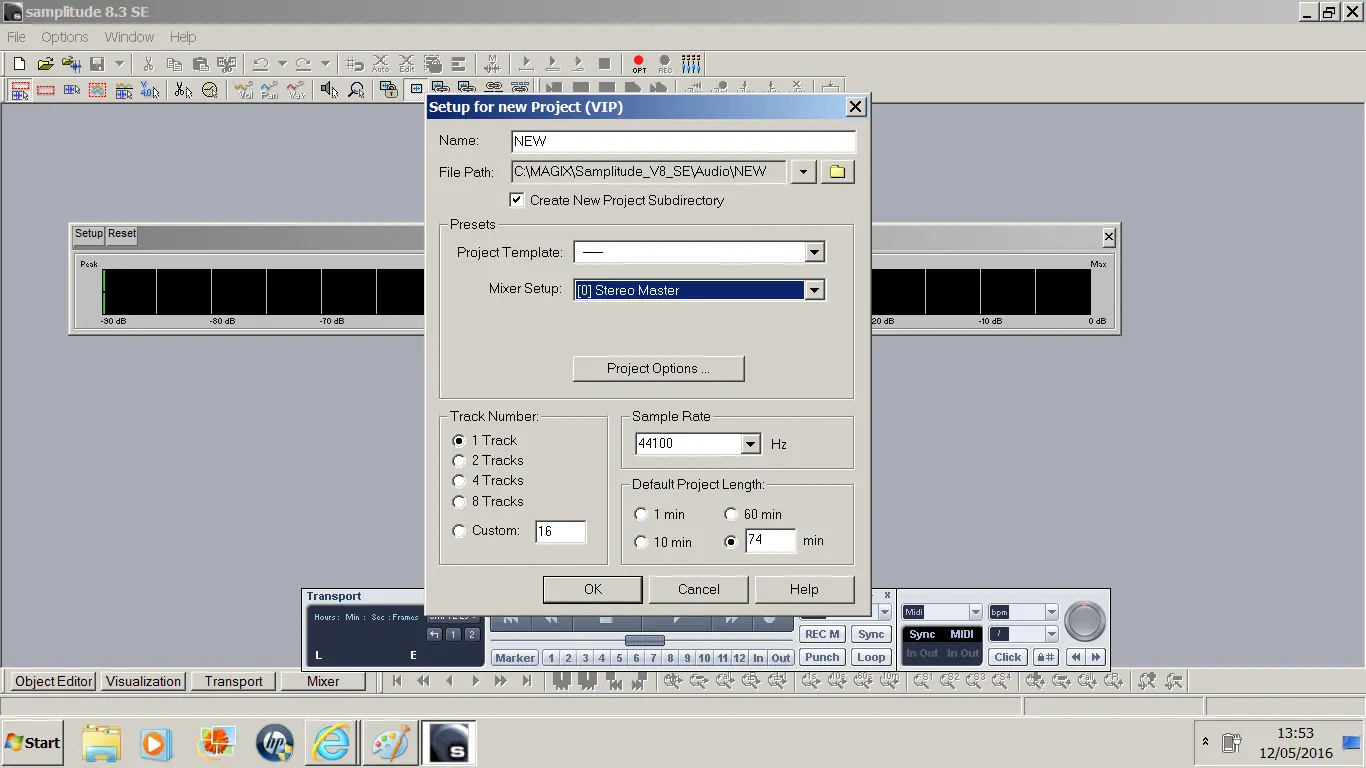Select the 8 Tracks option
This screenshot has width=1366, height=768.
[x=459, y=502]
